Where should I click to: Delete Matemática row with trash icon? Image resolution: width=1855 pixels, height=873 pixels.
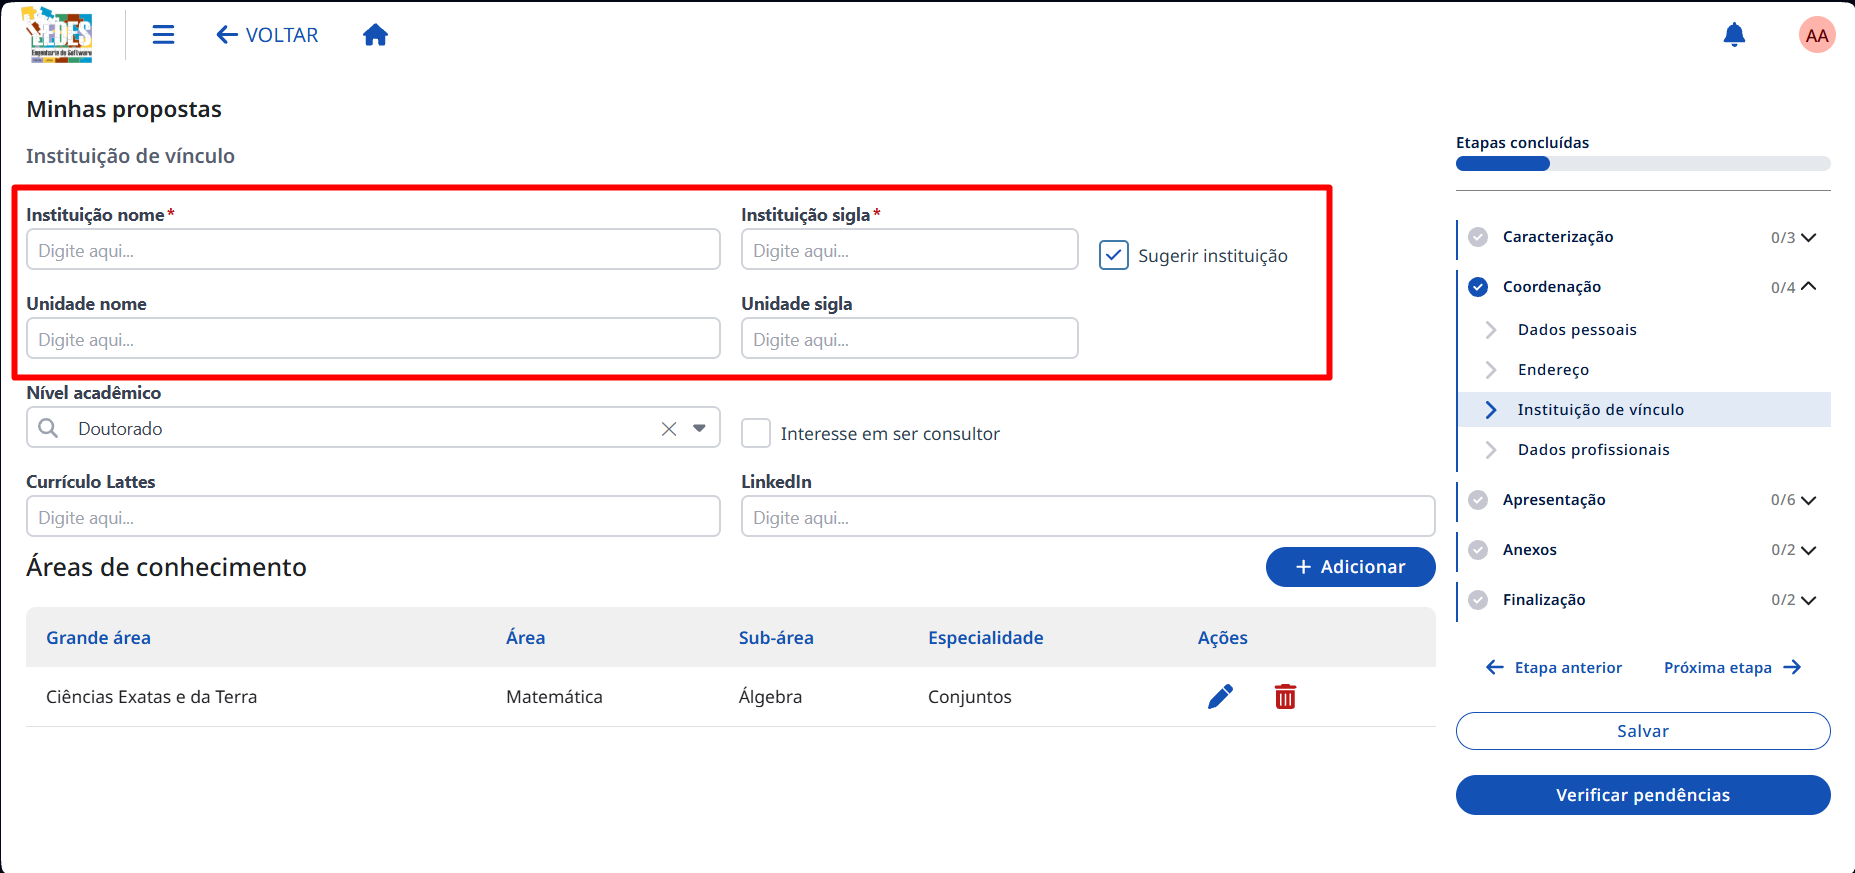1285,697
